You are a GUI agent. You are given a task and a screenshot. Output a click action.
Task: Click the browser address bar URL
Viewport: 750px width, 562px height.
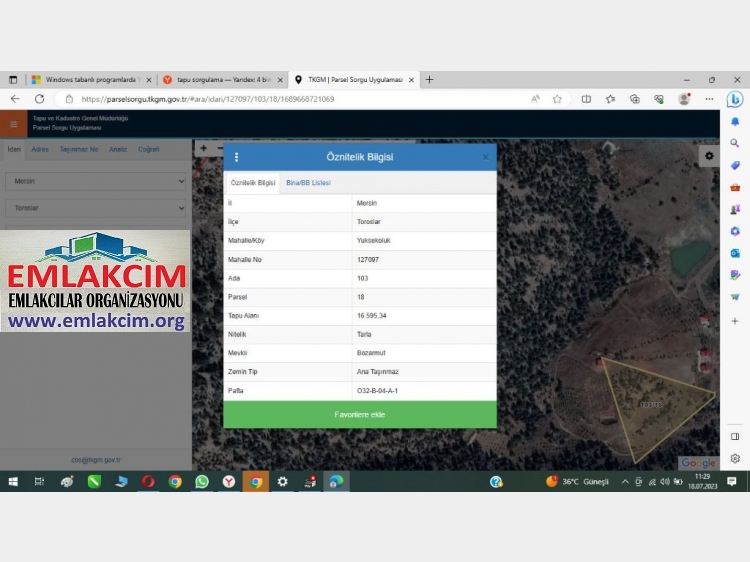coord(208,99)
